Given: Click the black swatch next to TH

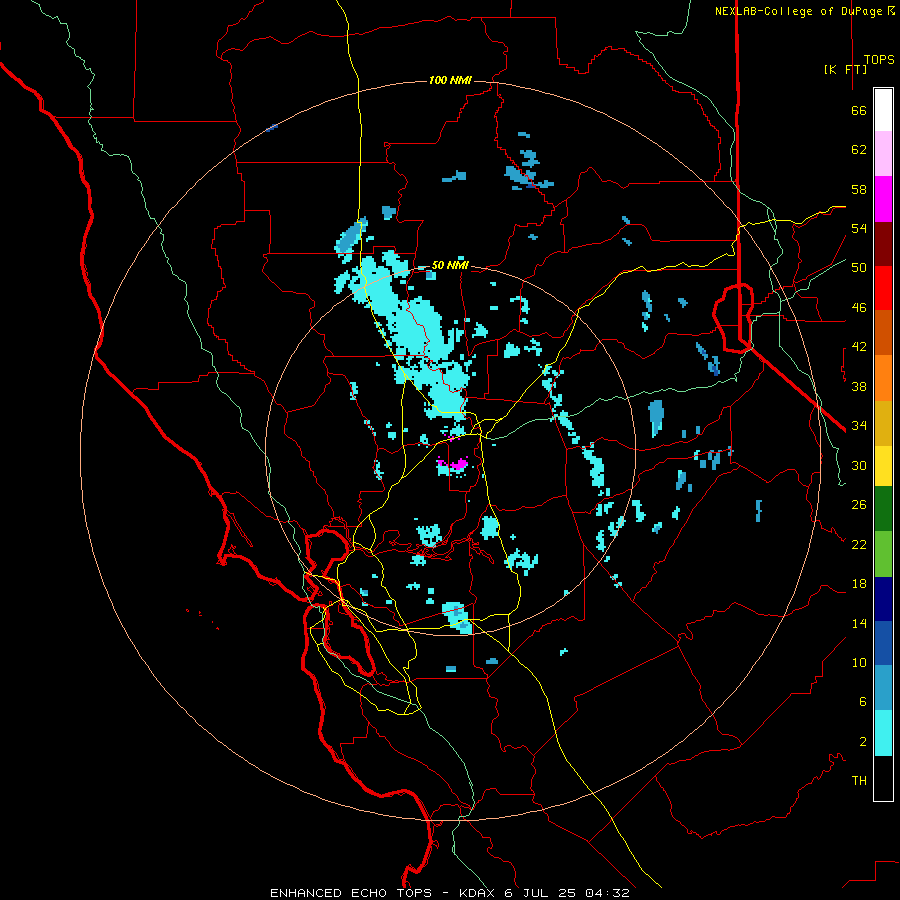Looking at the screenshot, I should 883,778.
